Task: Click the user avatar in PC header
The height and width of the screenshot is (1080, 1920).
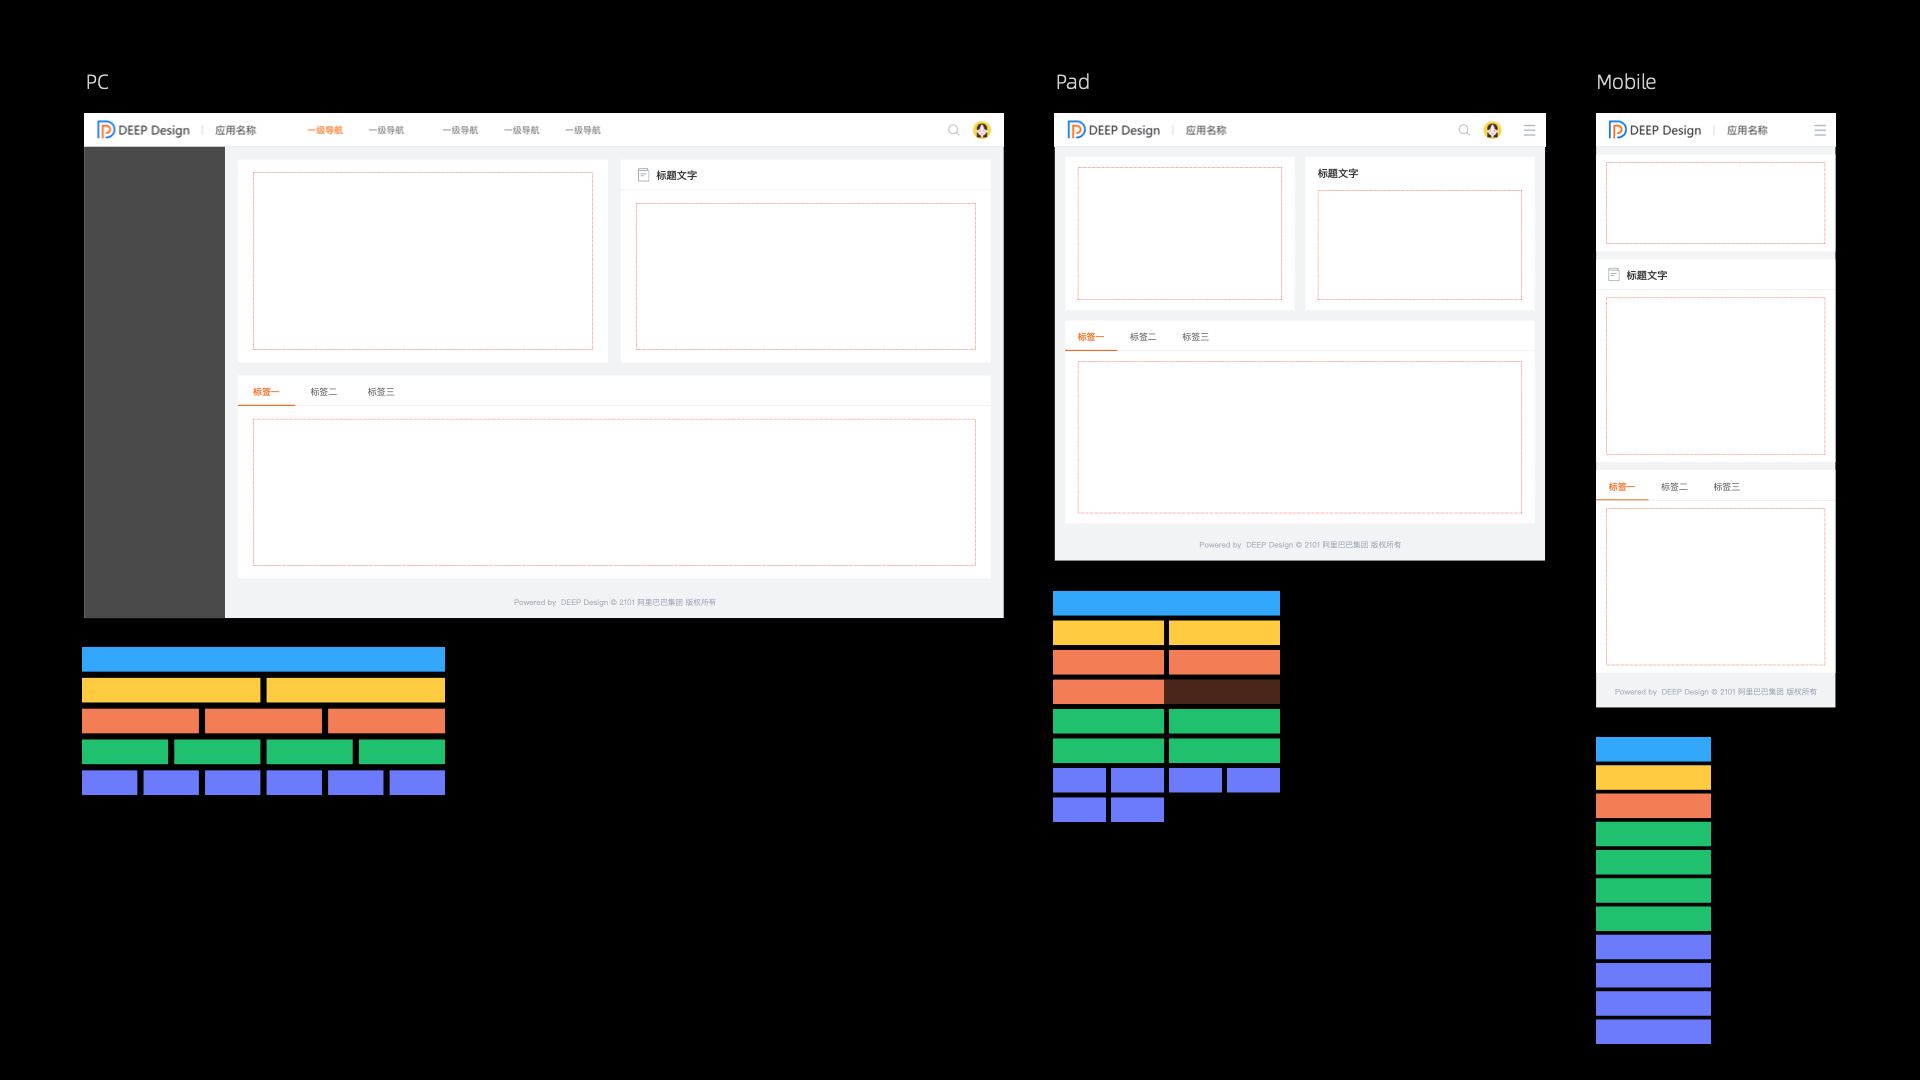Action: pyautogui.click(x=982, y=130)
